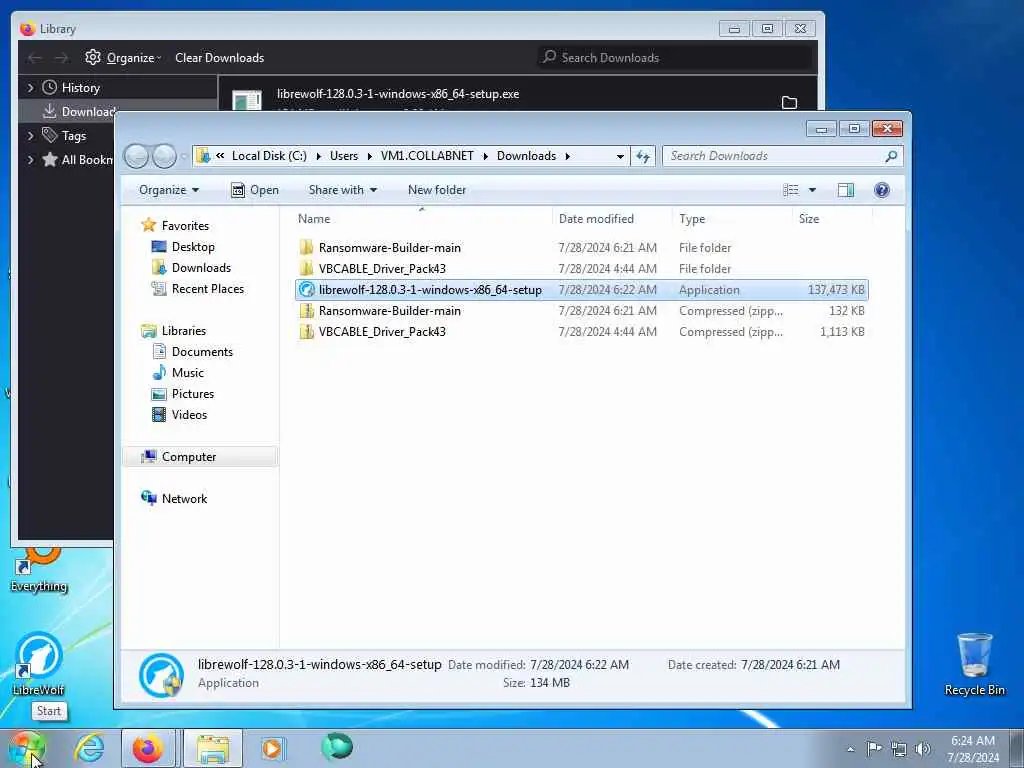The height and width of the screenshot is (768, 1024).
Task: Refresh the Downloads address bar
Action: pyautogui.click(x=643, y=156)
